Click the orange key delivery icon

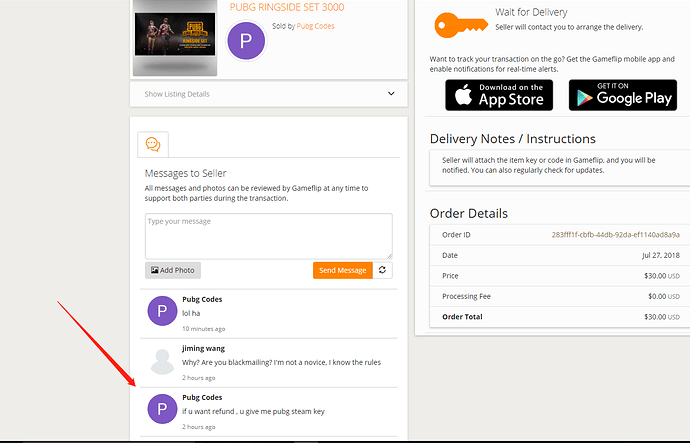461,25
